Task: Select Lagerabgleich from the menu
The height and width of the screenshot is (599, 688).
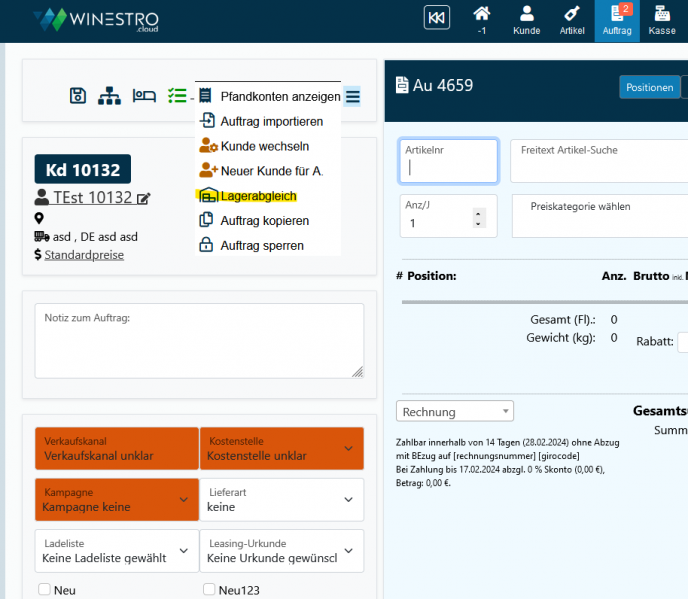Action: 258,196
